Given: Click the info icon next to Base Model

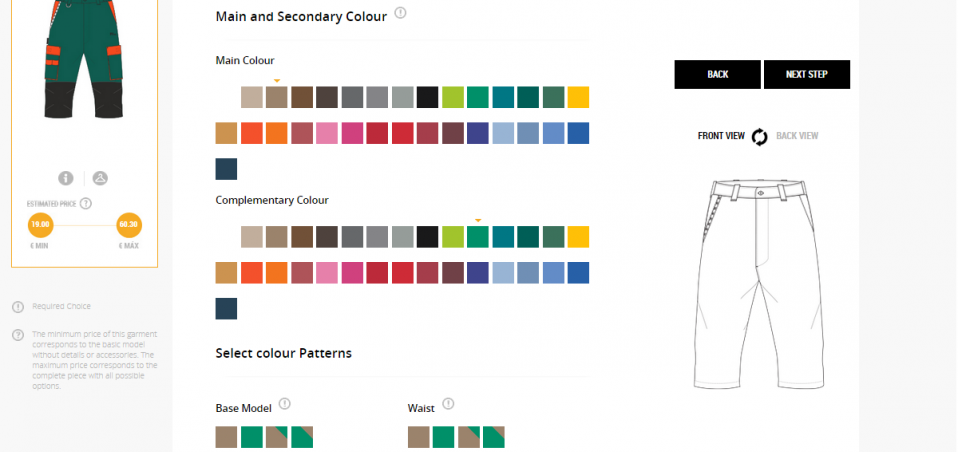Looking at the screenshot, I should tap(284, 404).
